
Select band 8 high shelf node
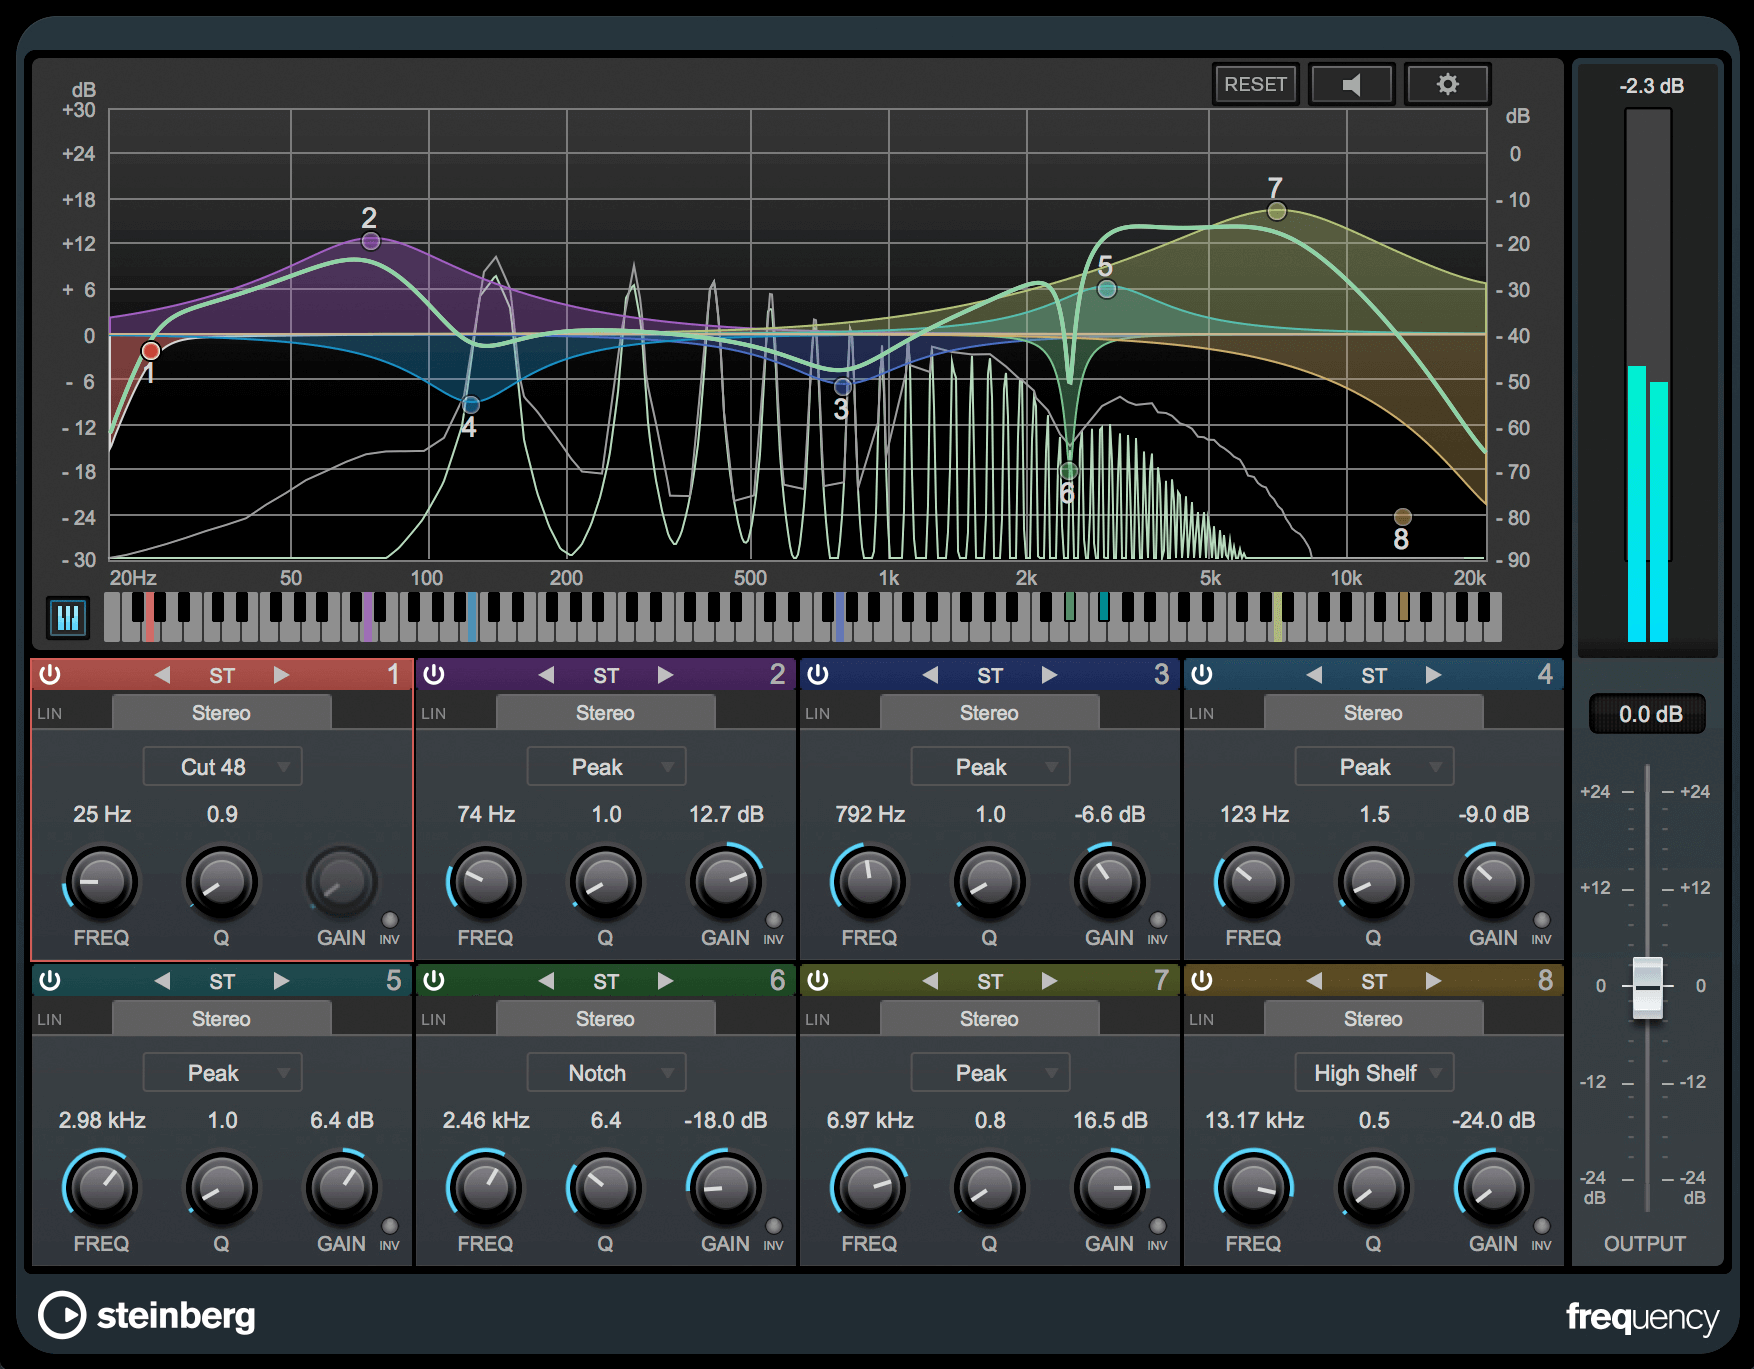[x=1403, y=517]
